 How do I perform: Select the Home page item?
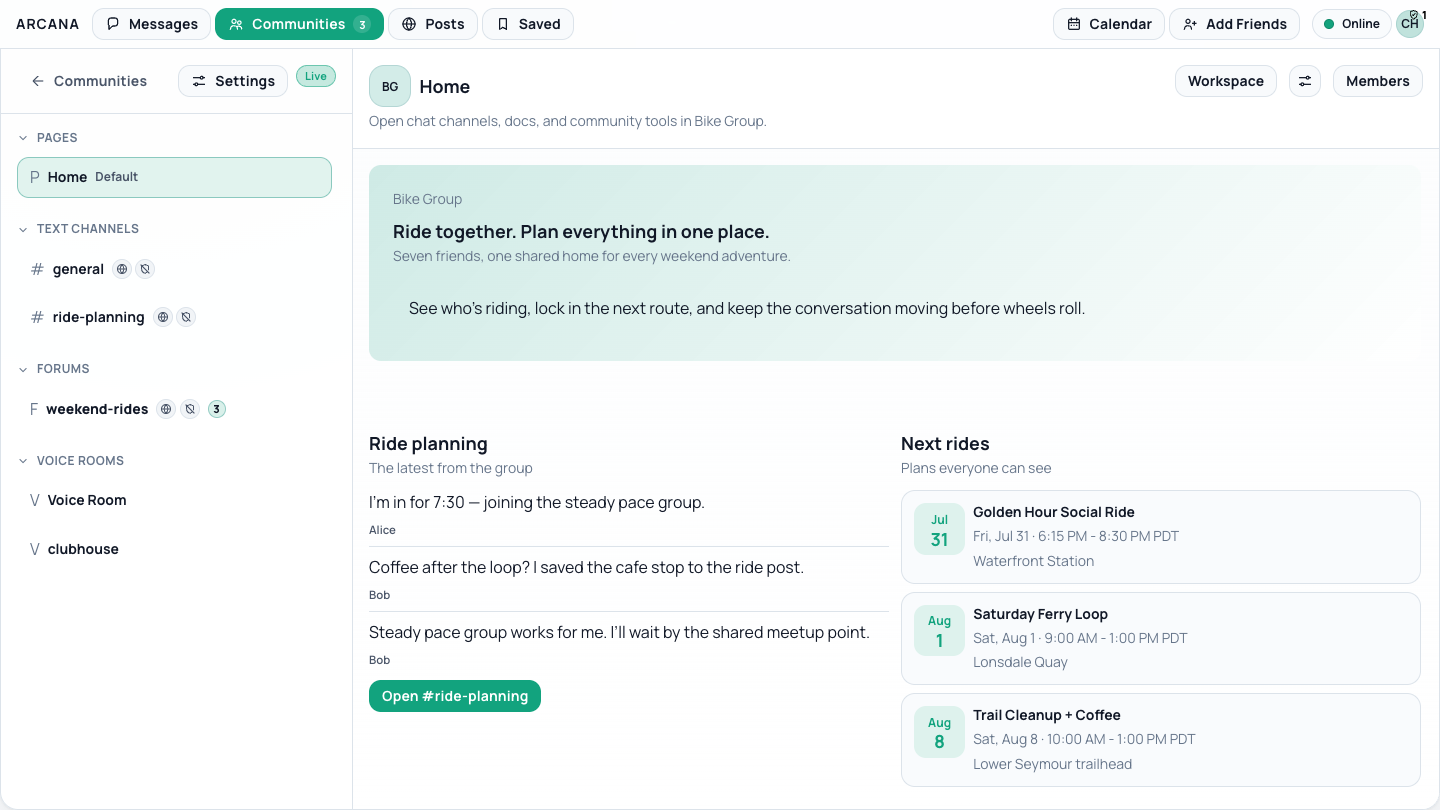174,177
